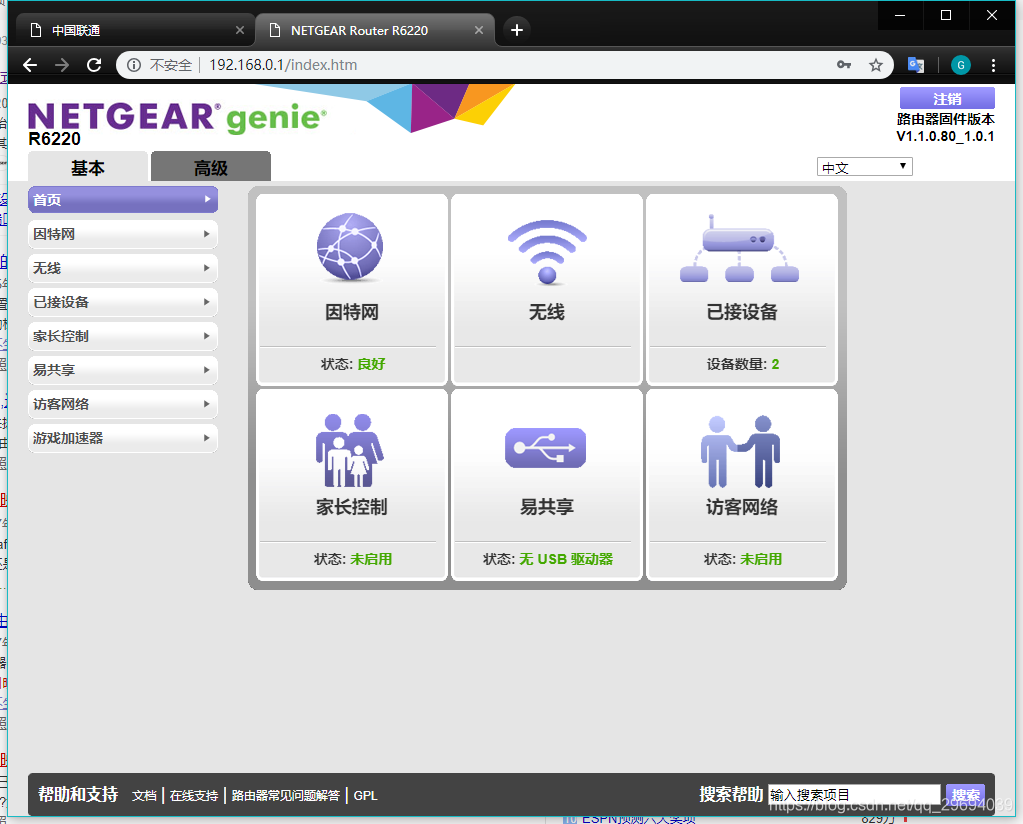Click the 搜索 help search button
Image resolution: width=1023 pixels, height=824 pixels.
click(966, 795)
